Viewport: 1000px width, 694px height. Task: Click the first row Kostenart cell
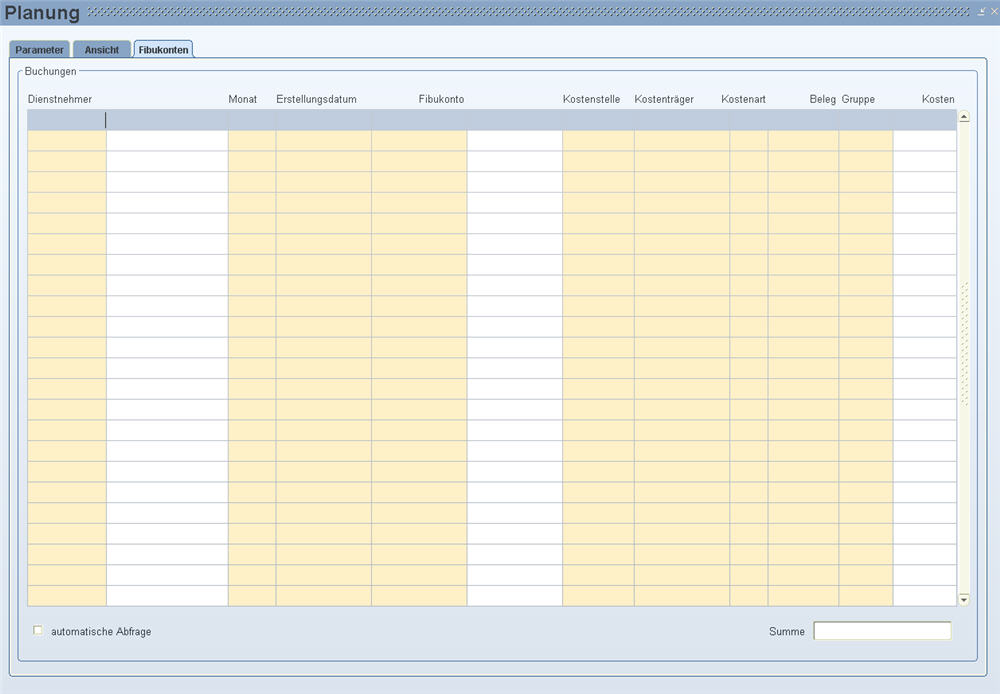click(x=748, y=120)
